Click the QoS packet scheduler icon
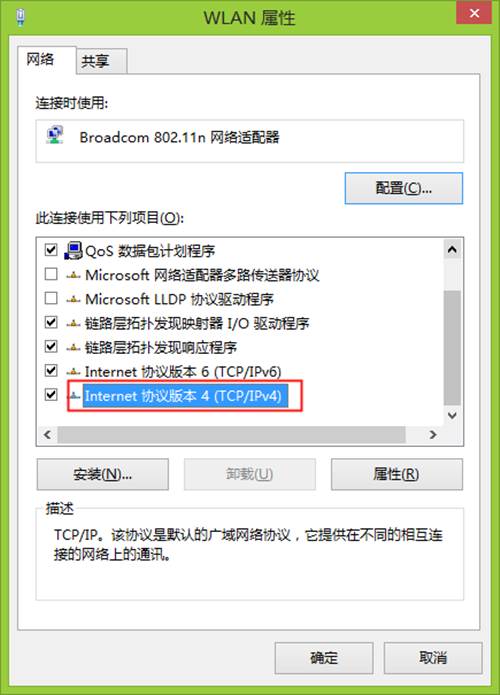The image size is (500, 695). point(74,251)
